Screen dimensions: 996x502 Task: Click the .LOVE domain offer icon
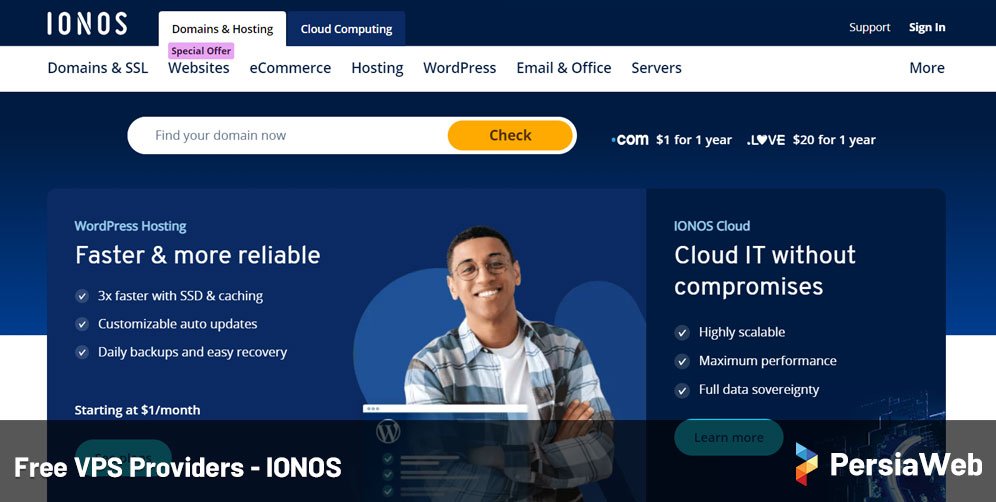[x=766, y=140]
